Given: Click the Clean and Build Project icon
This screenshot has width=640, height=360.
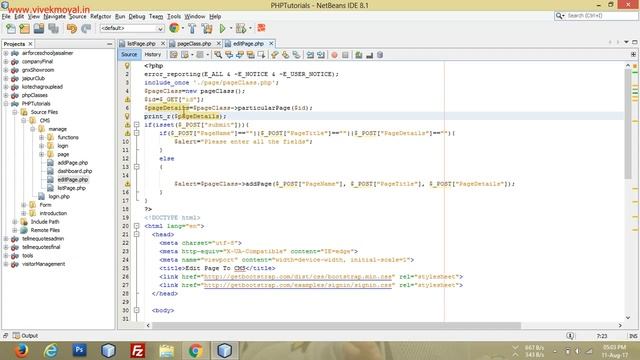Looking at the screenshot, I should tap(207, 28).
